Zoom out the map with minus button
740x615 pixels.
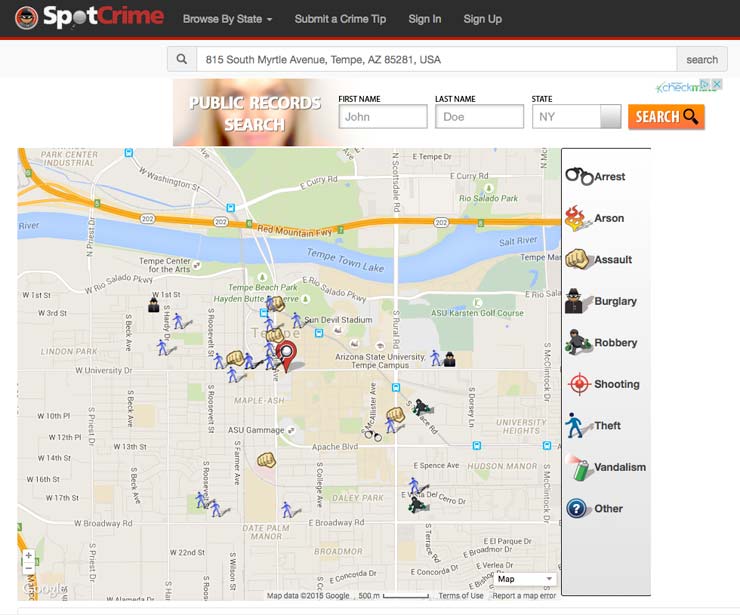(28, 568)
